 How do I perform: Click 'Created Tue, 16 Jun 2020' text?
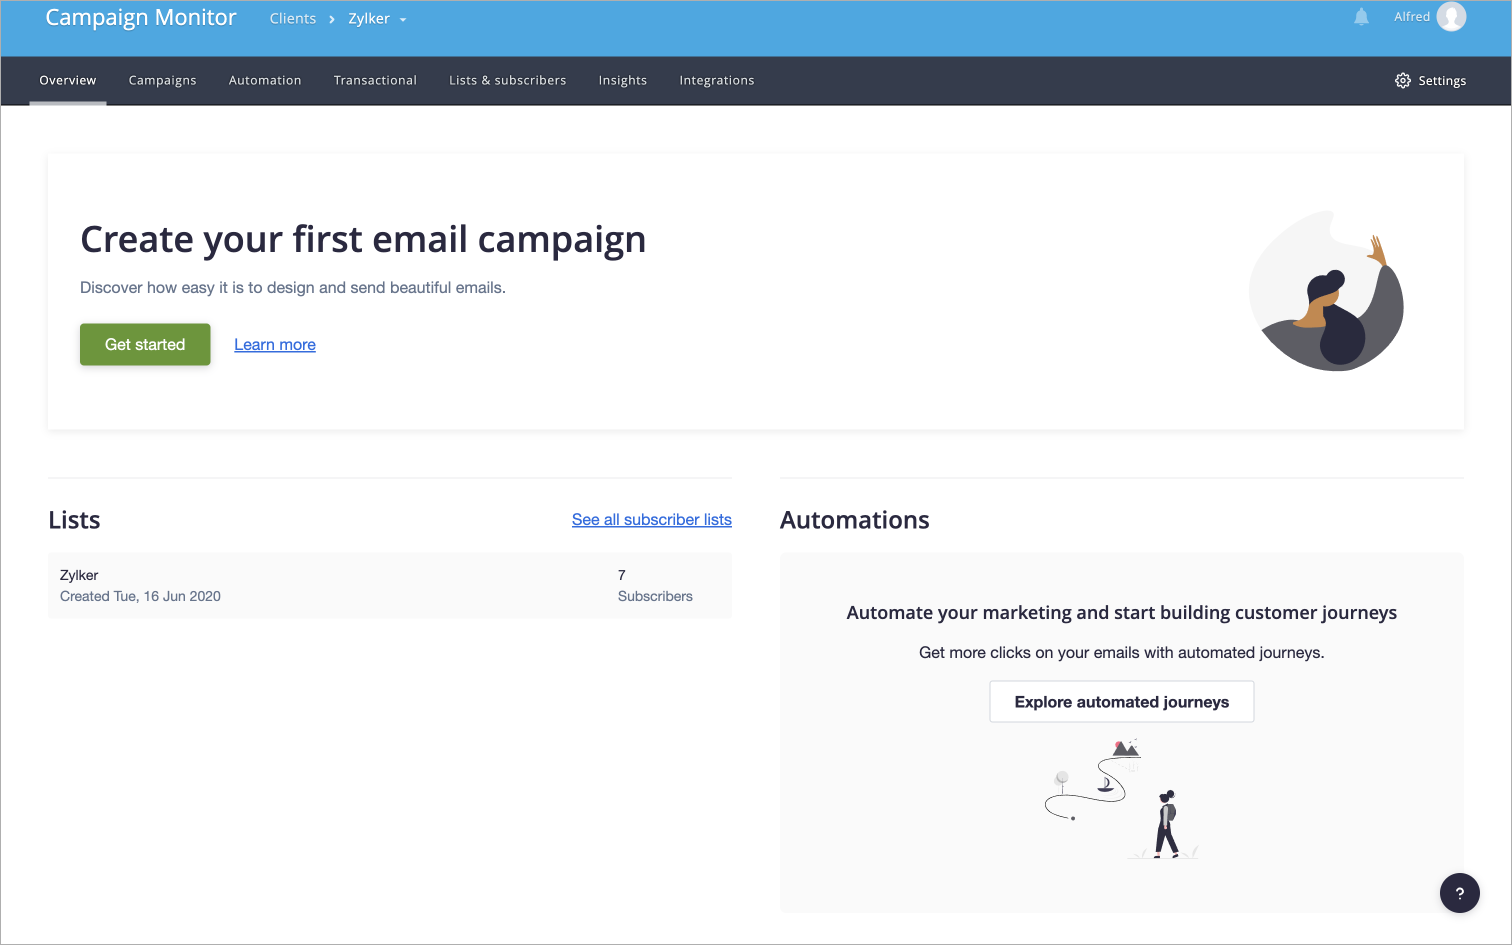140,596
